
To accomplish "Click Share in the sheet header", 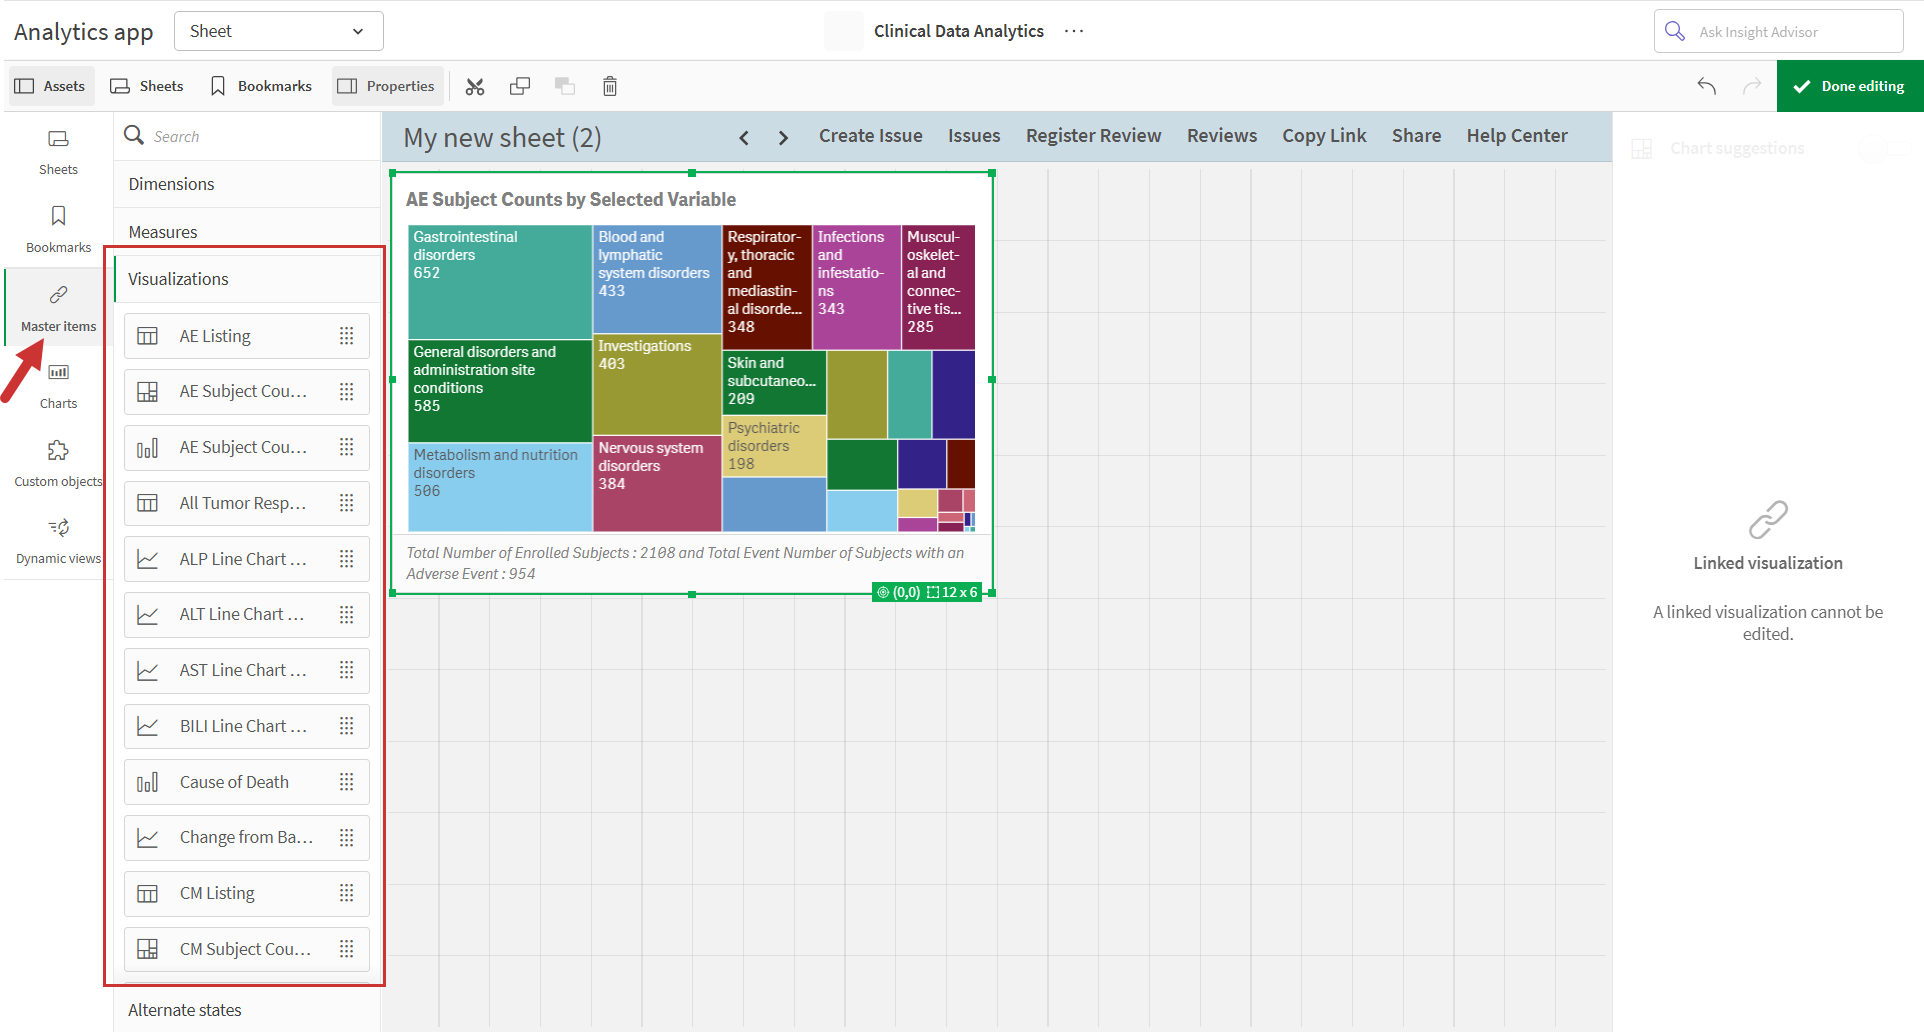I will 1416,136.
